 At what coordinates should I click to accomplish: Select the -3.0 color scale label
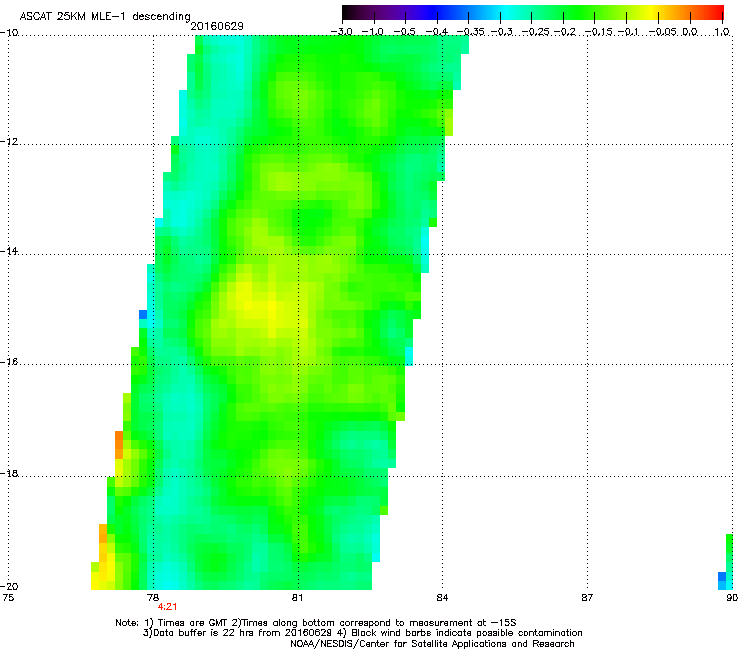coord(341,32)
